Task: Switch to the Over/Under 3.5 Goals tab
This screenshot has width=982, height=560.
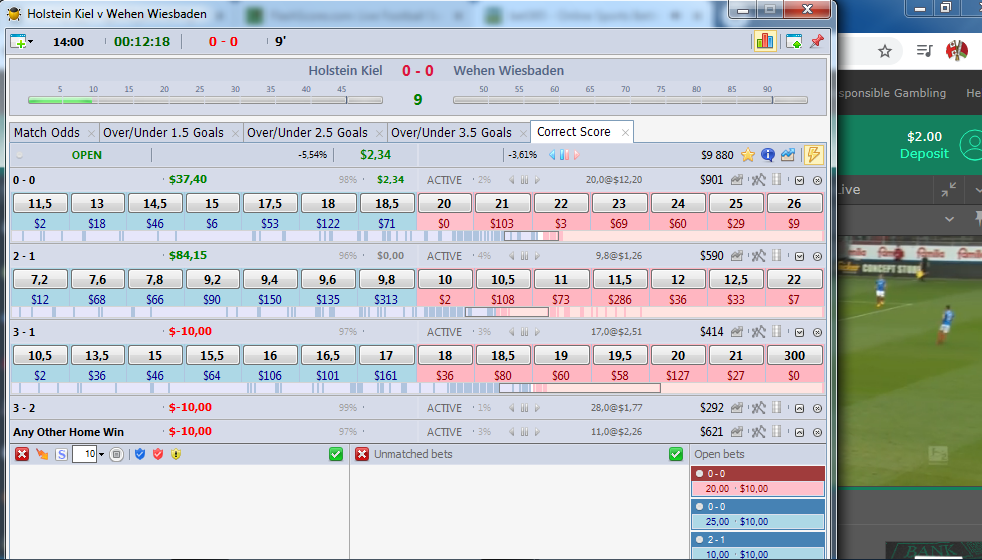Action: [452, 133]
